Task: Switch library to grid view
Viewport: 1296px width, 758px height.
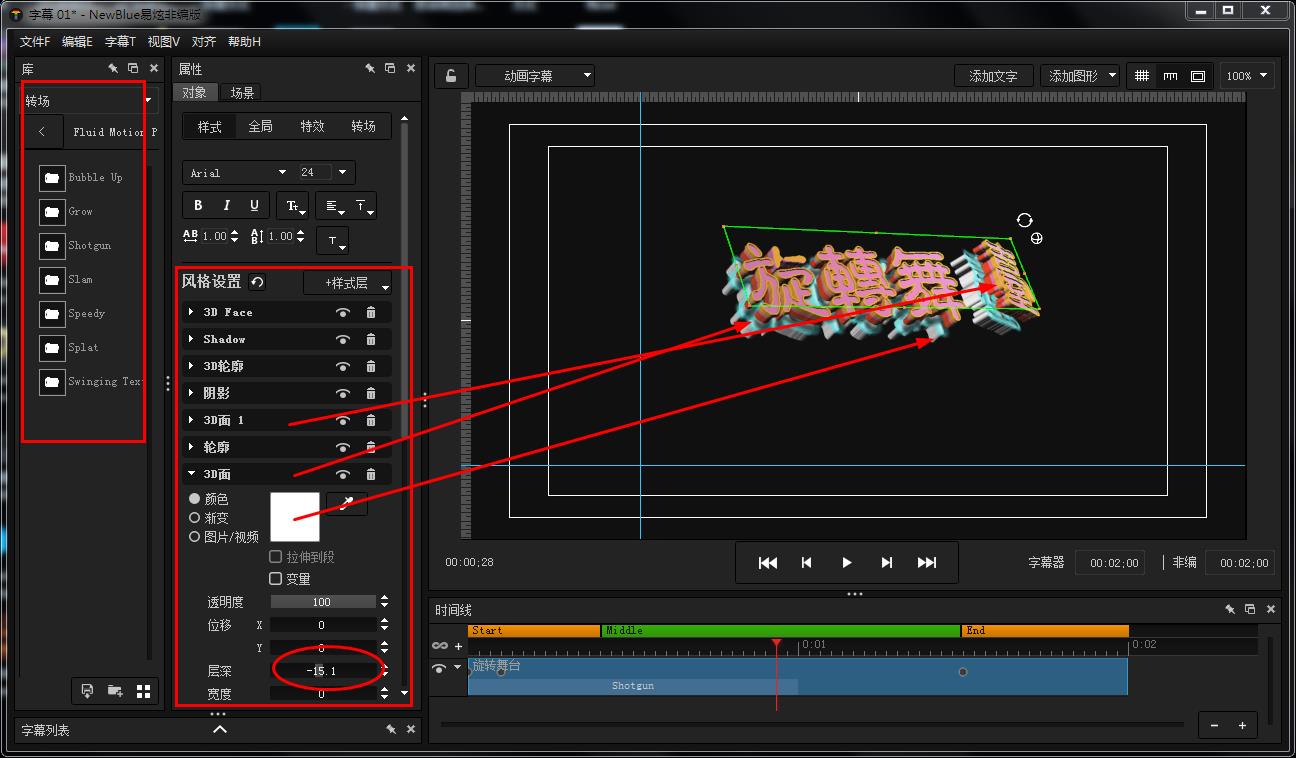Action: coord(144,691)
